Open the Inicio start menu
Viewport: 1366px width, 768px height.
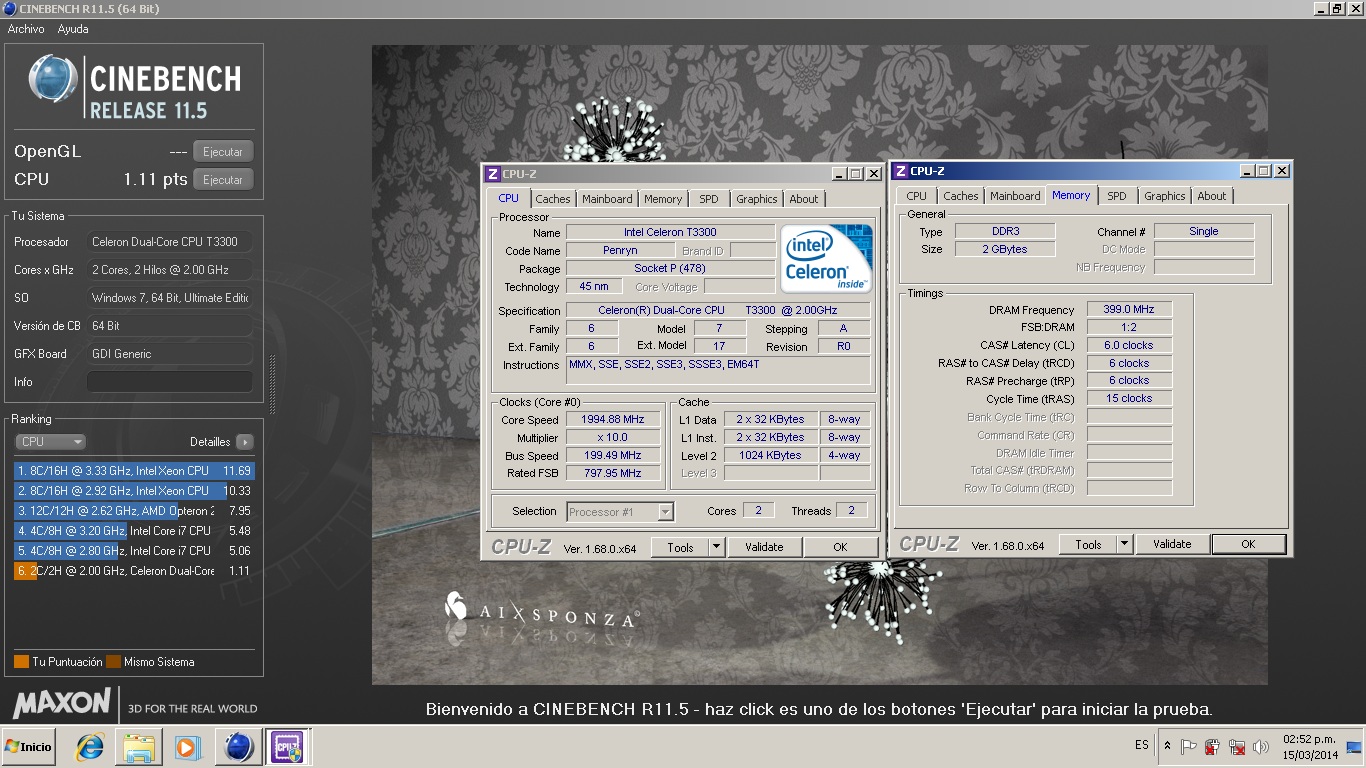28,747
